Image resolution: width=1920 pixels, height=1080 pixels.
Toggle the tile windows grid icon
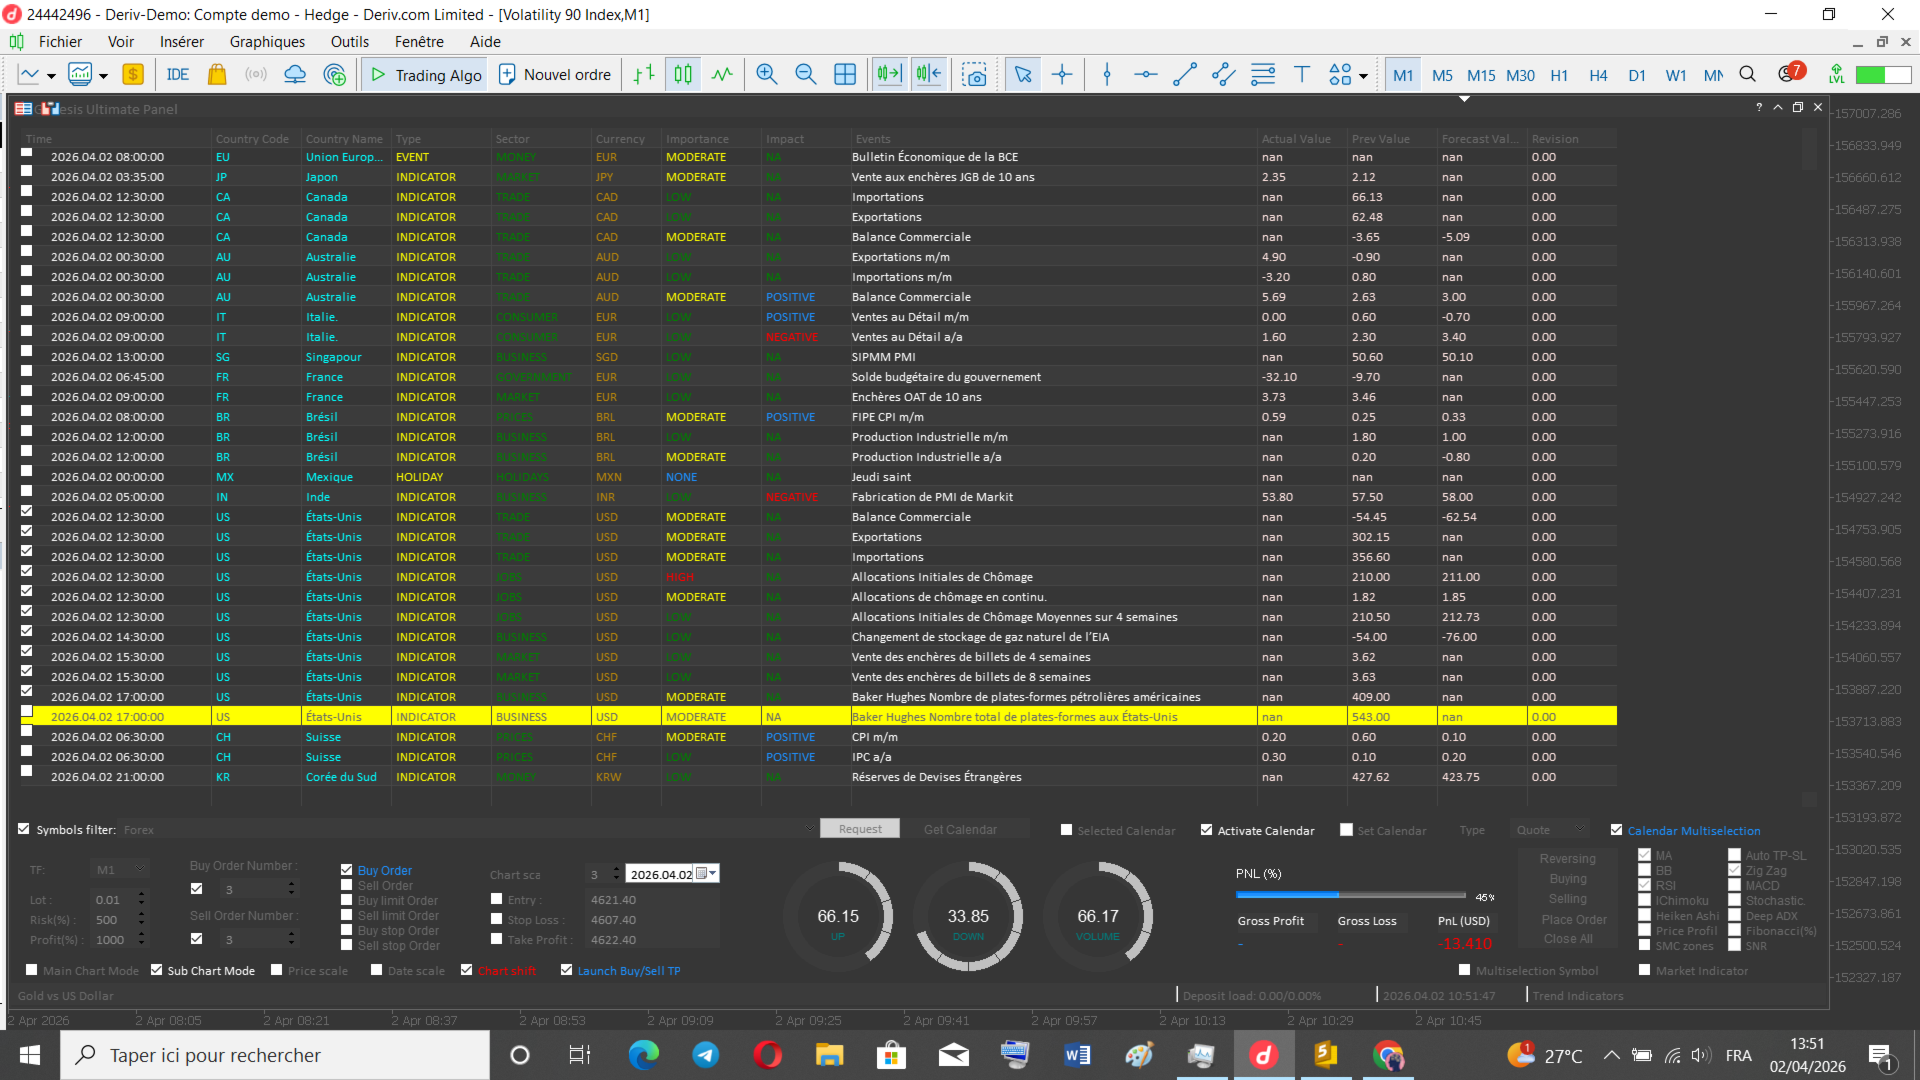(x=845, y=75)
